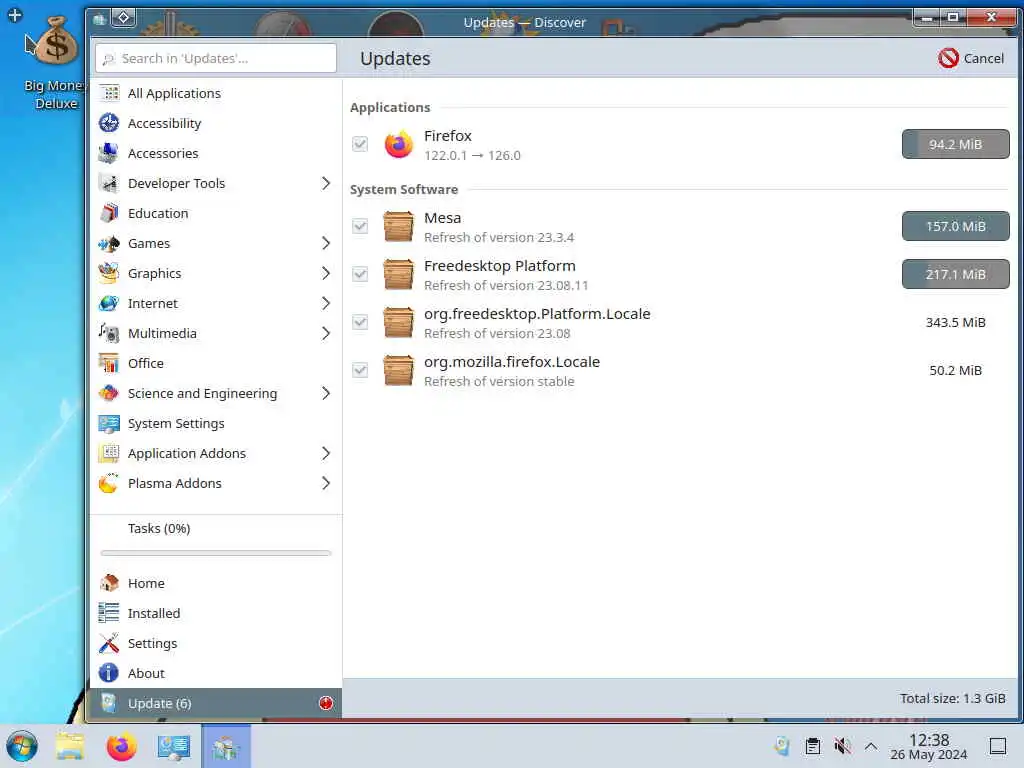Expand Science and Engineering arrow
This screenshot has width=1024, height=768.
coord(326,393)
